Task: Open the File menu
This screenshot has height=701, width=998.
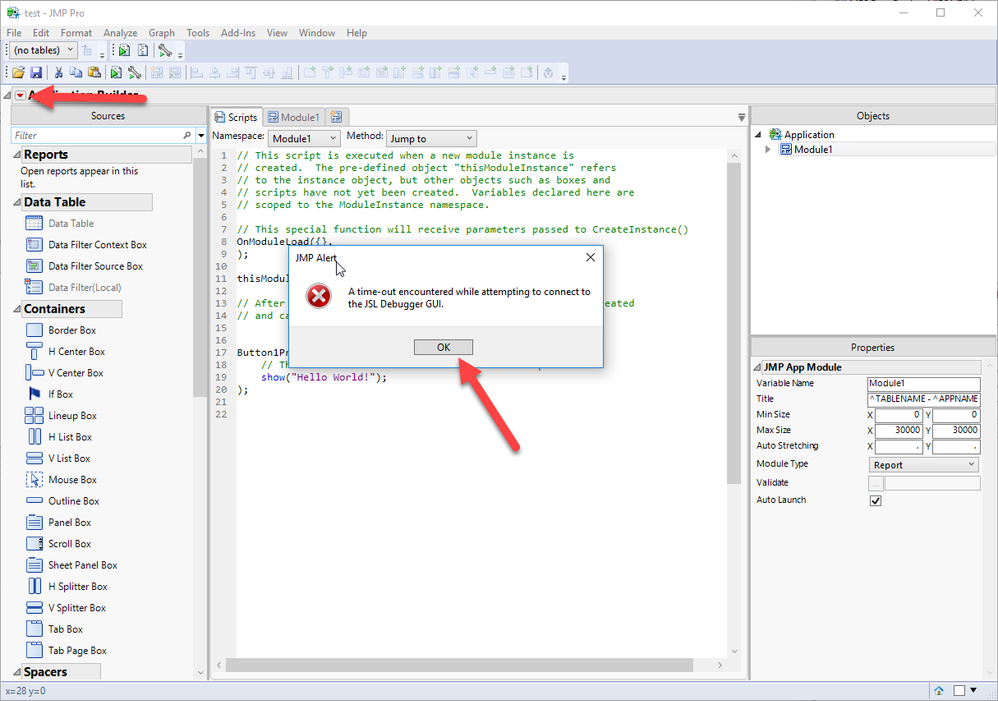Action: tap(14, 32)
